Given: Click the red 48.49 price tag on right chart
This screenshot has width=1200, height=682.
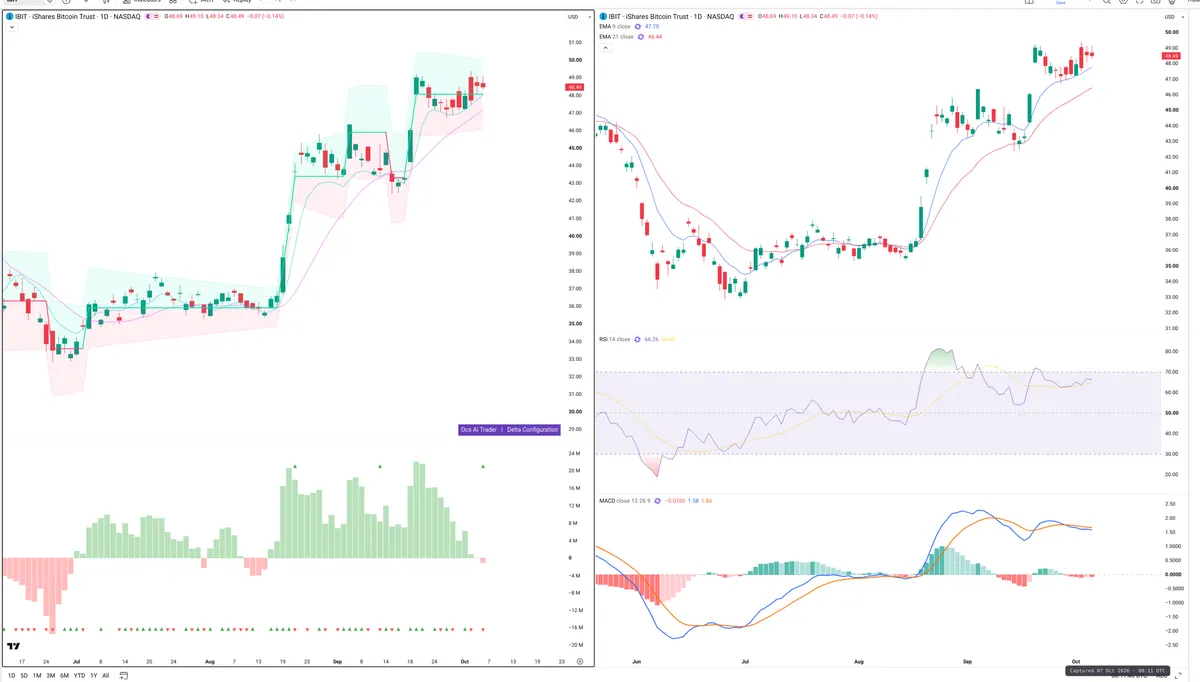Looking at the screenshot, I should tap(1172, 56).
